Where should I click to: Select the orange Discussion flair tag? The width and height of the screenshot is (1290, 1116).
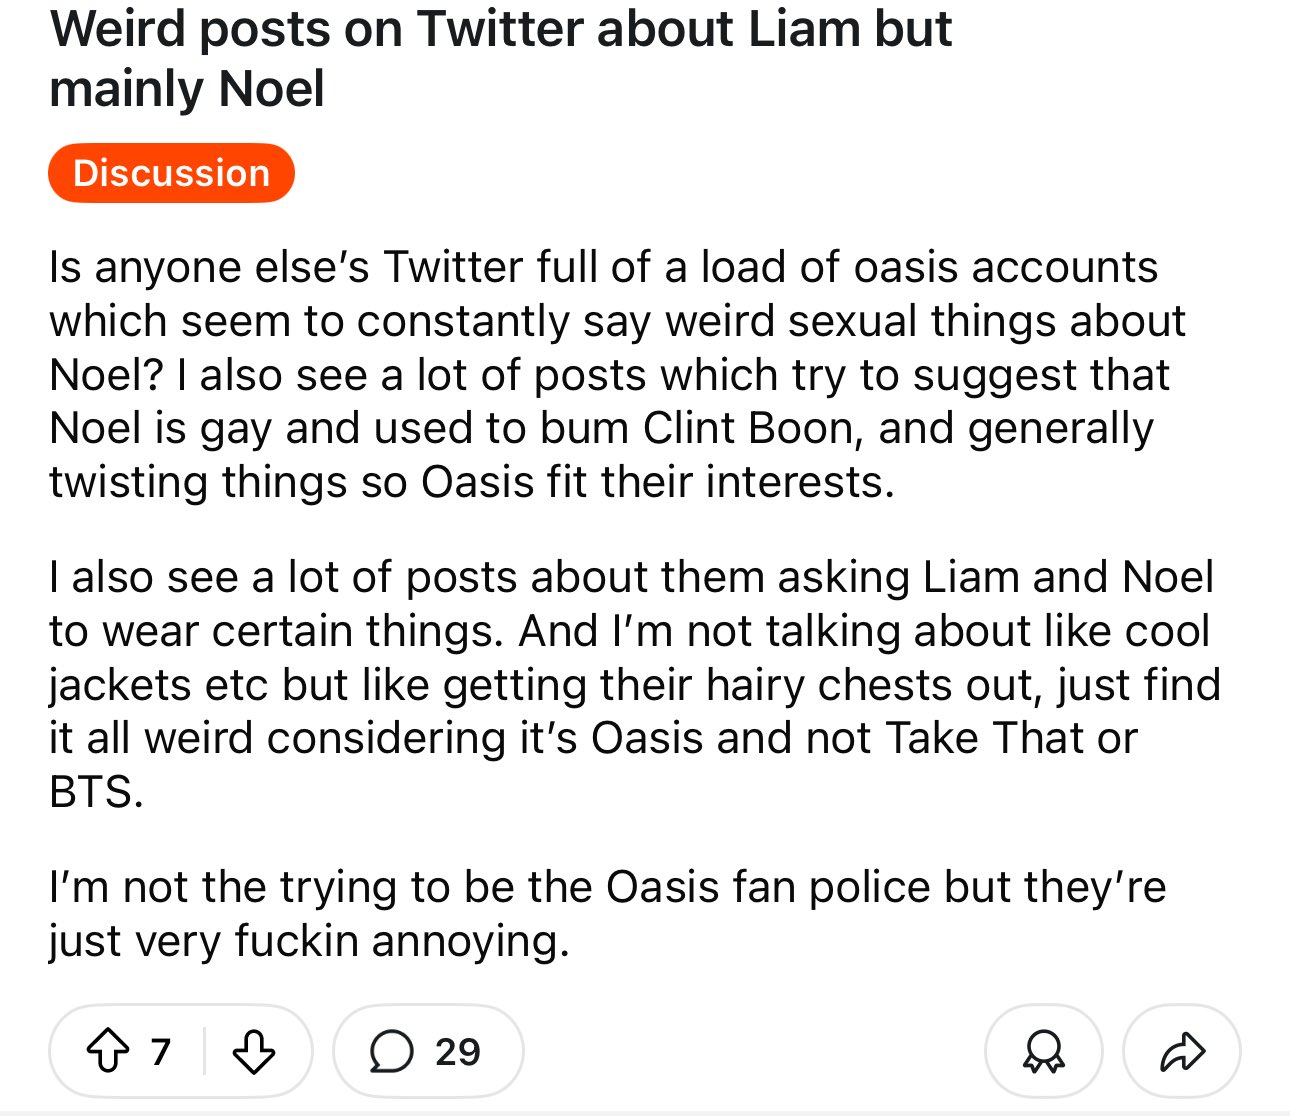click(x=171, y=173)
